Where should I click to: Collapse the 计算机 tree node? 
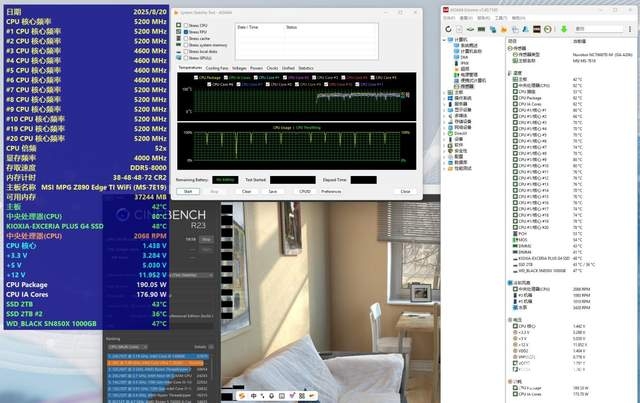tap(444, 40)
